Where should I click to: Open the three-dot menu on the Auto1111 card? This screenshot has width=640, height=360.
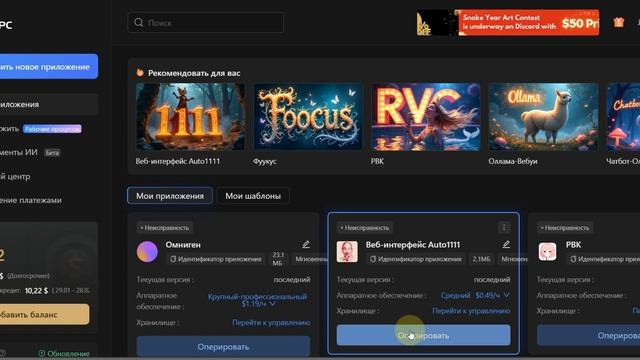click(x=504, y=227)
